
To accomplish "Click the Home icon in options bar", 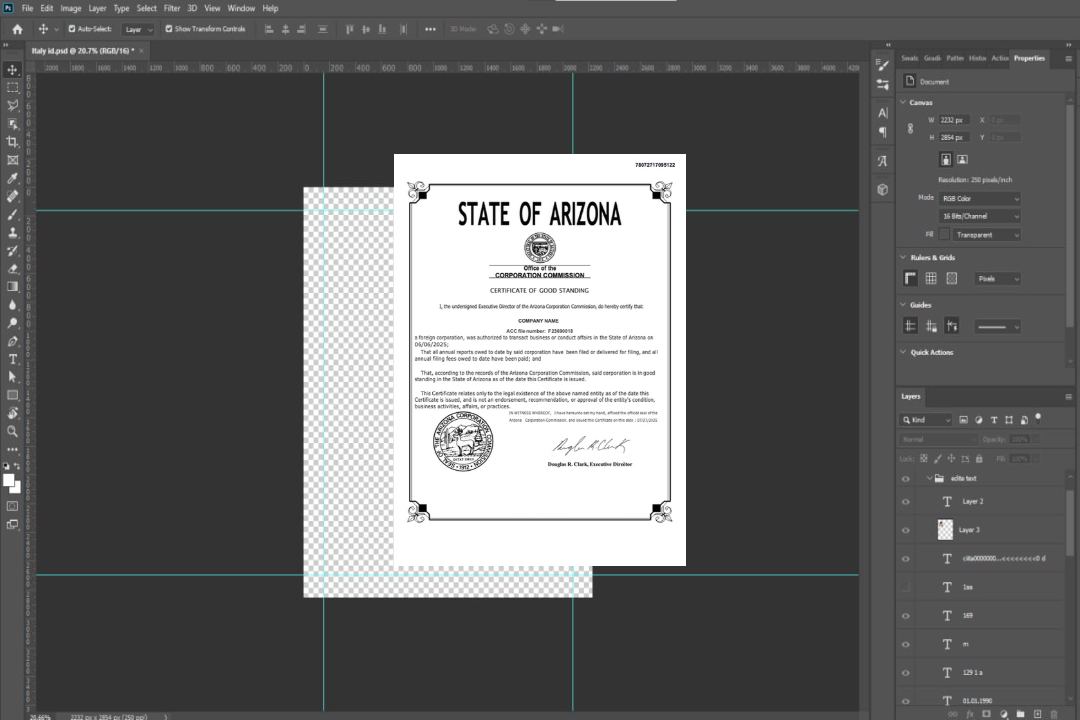I will coord(17,29).
